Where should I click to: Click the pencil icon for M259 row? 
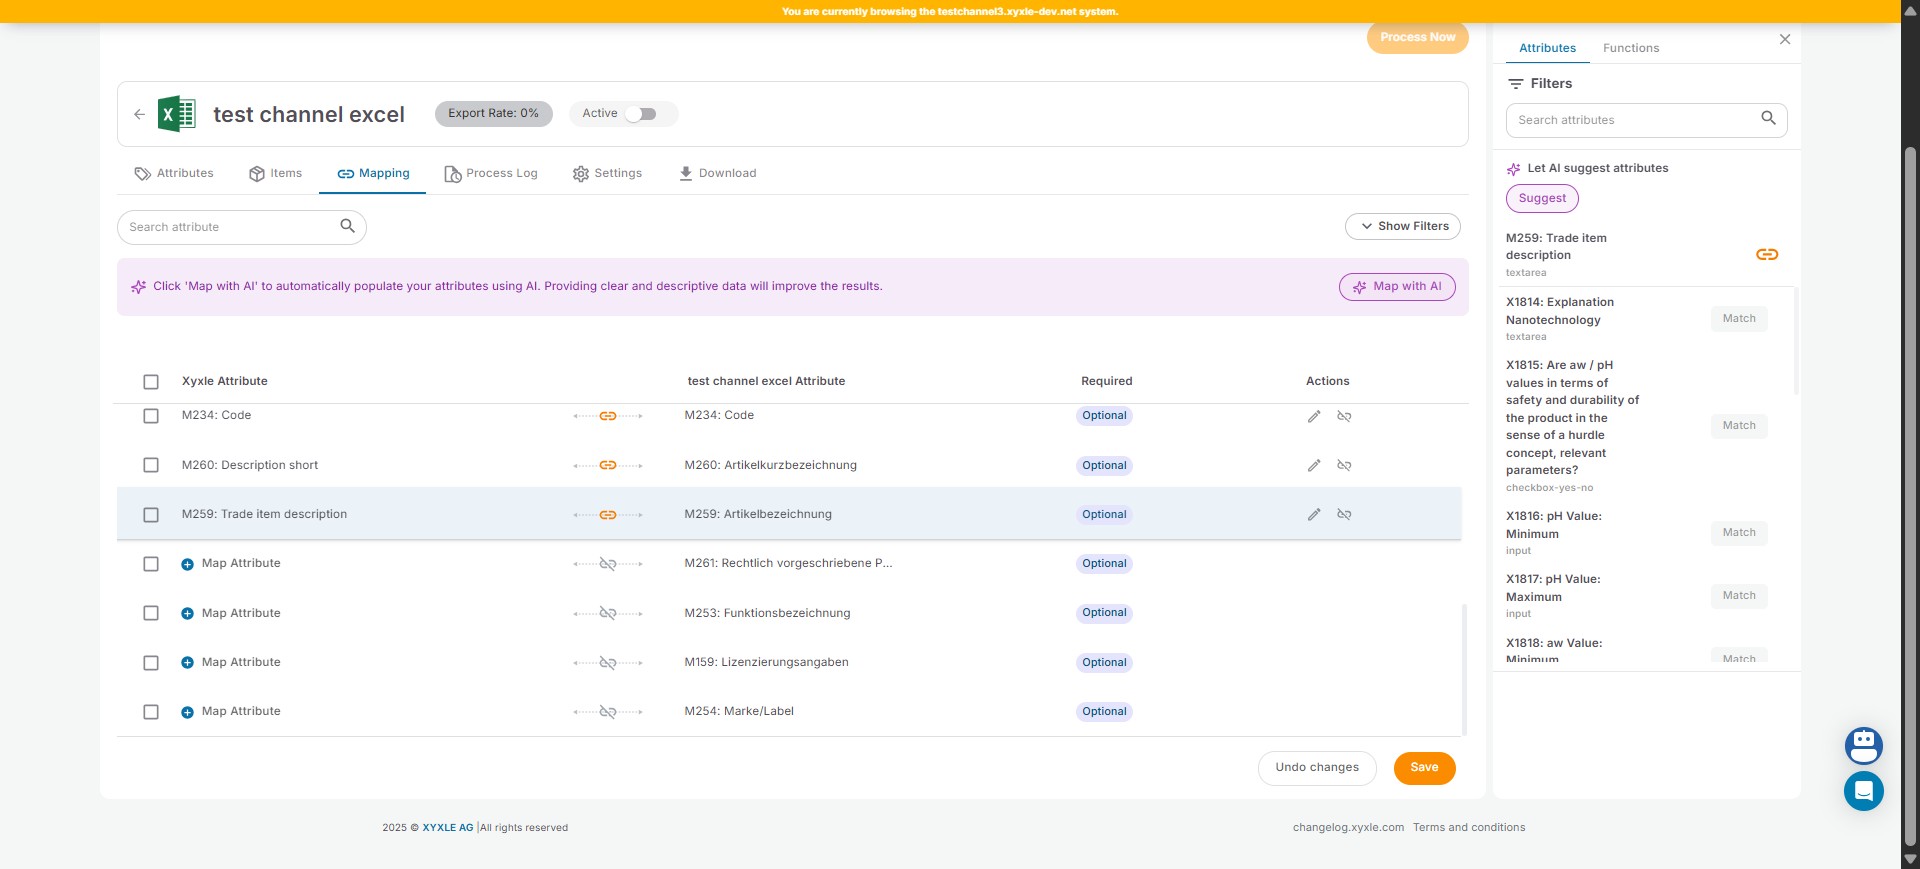point(1314,515)
